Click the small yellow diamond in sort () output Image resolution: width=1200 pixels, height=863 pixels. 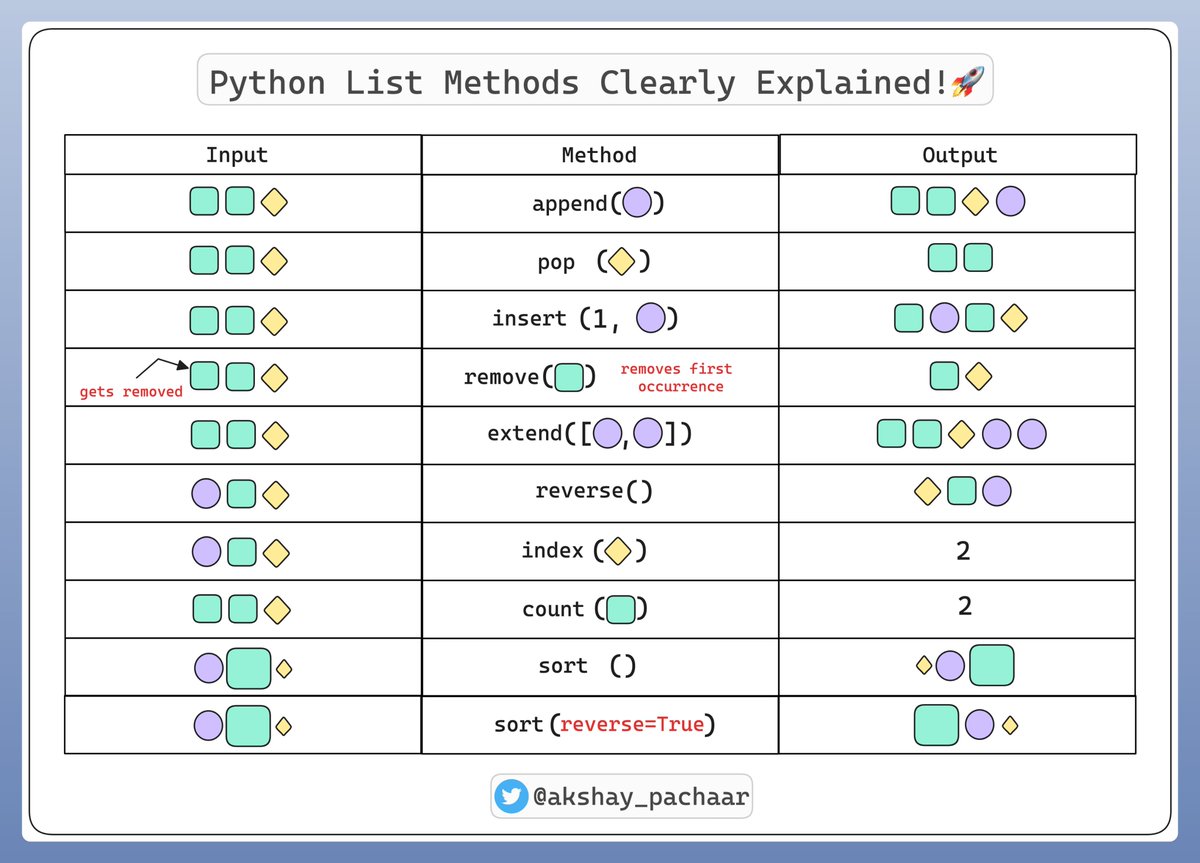[924, 665]
